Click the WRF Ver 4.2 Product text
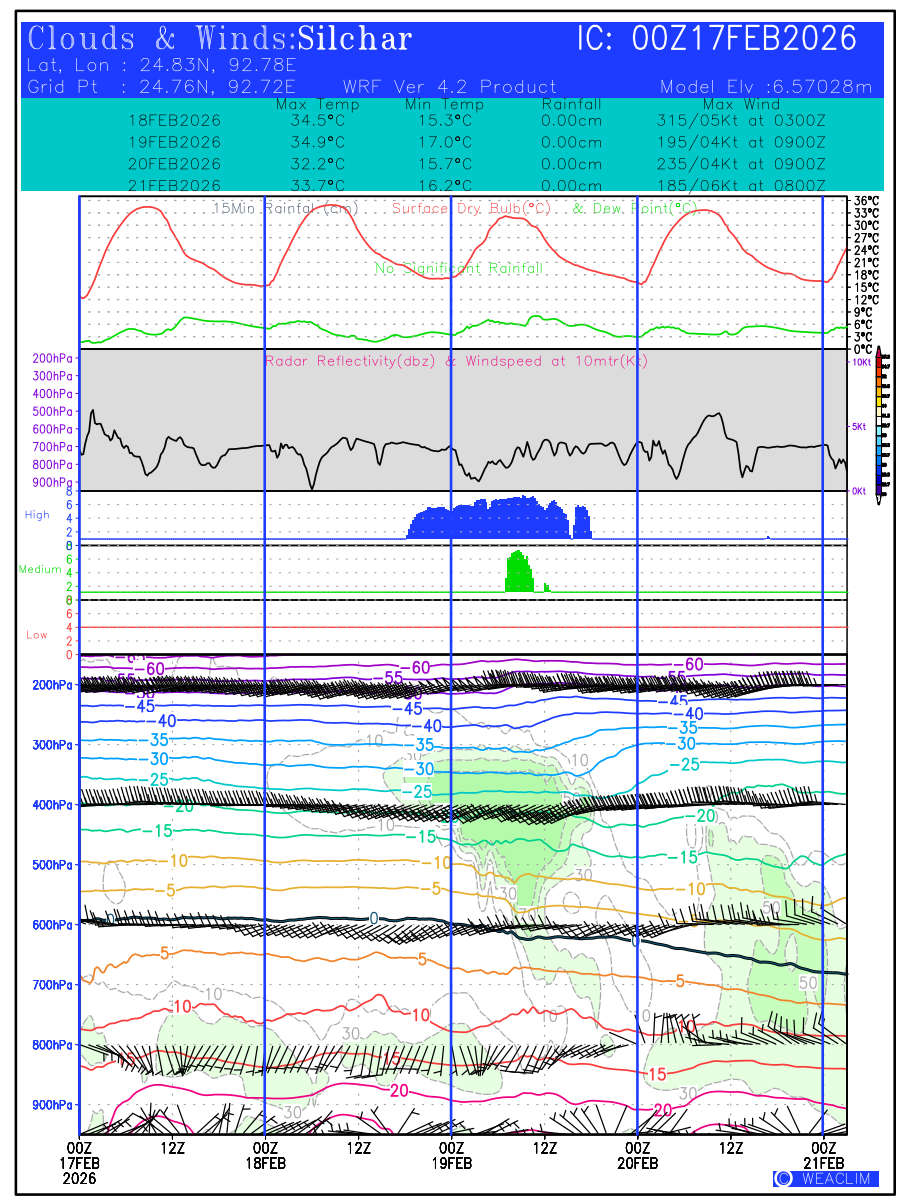900x1200 pixels. [x=449, y=87]
